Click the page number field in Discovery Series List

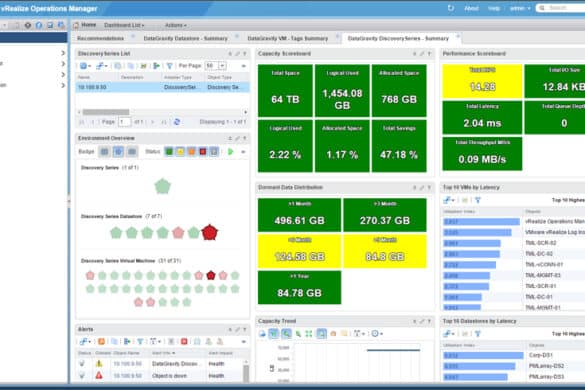pos(125,122)
